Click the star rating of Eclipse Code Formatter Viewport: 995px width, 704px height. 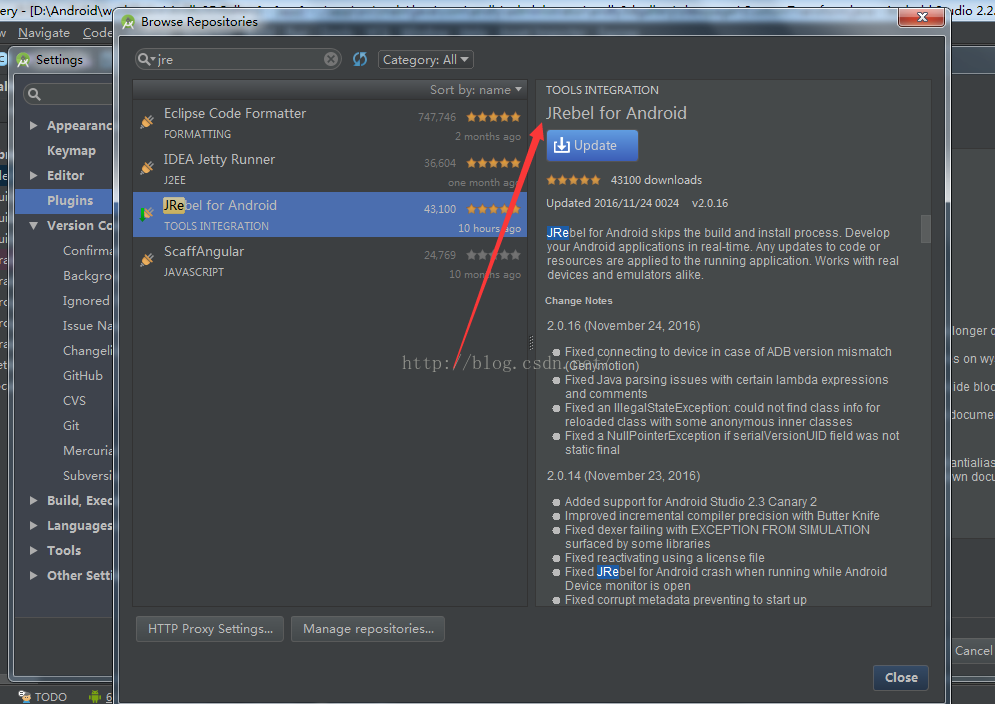pyautogui.click(x=493, y=117)
